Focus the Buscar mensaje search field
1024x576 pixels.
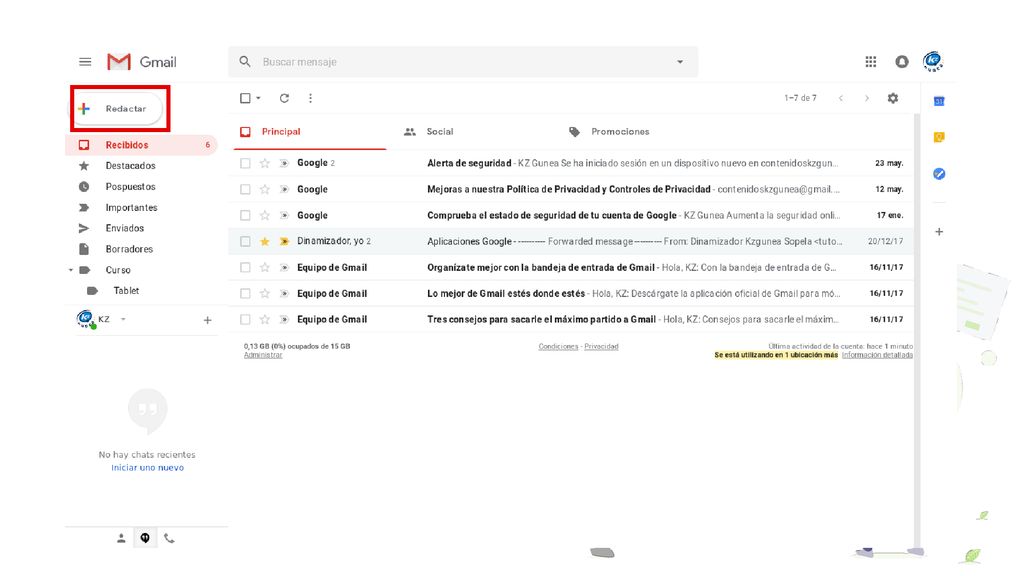(463, 62)
